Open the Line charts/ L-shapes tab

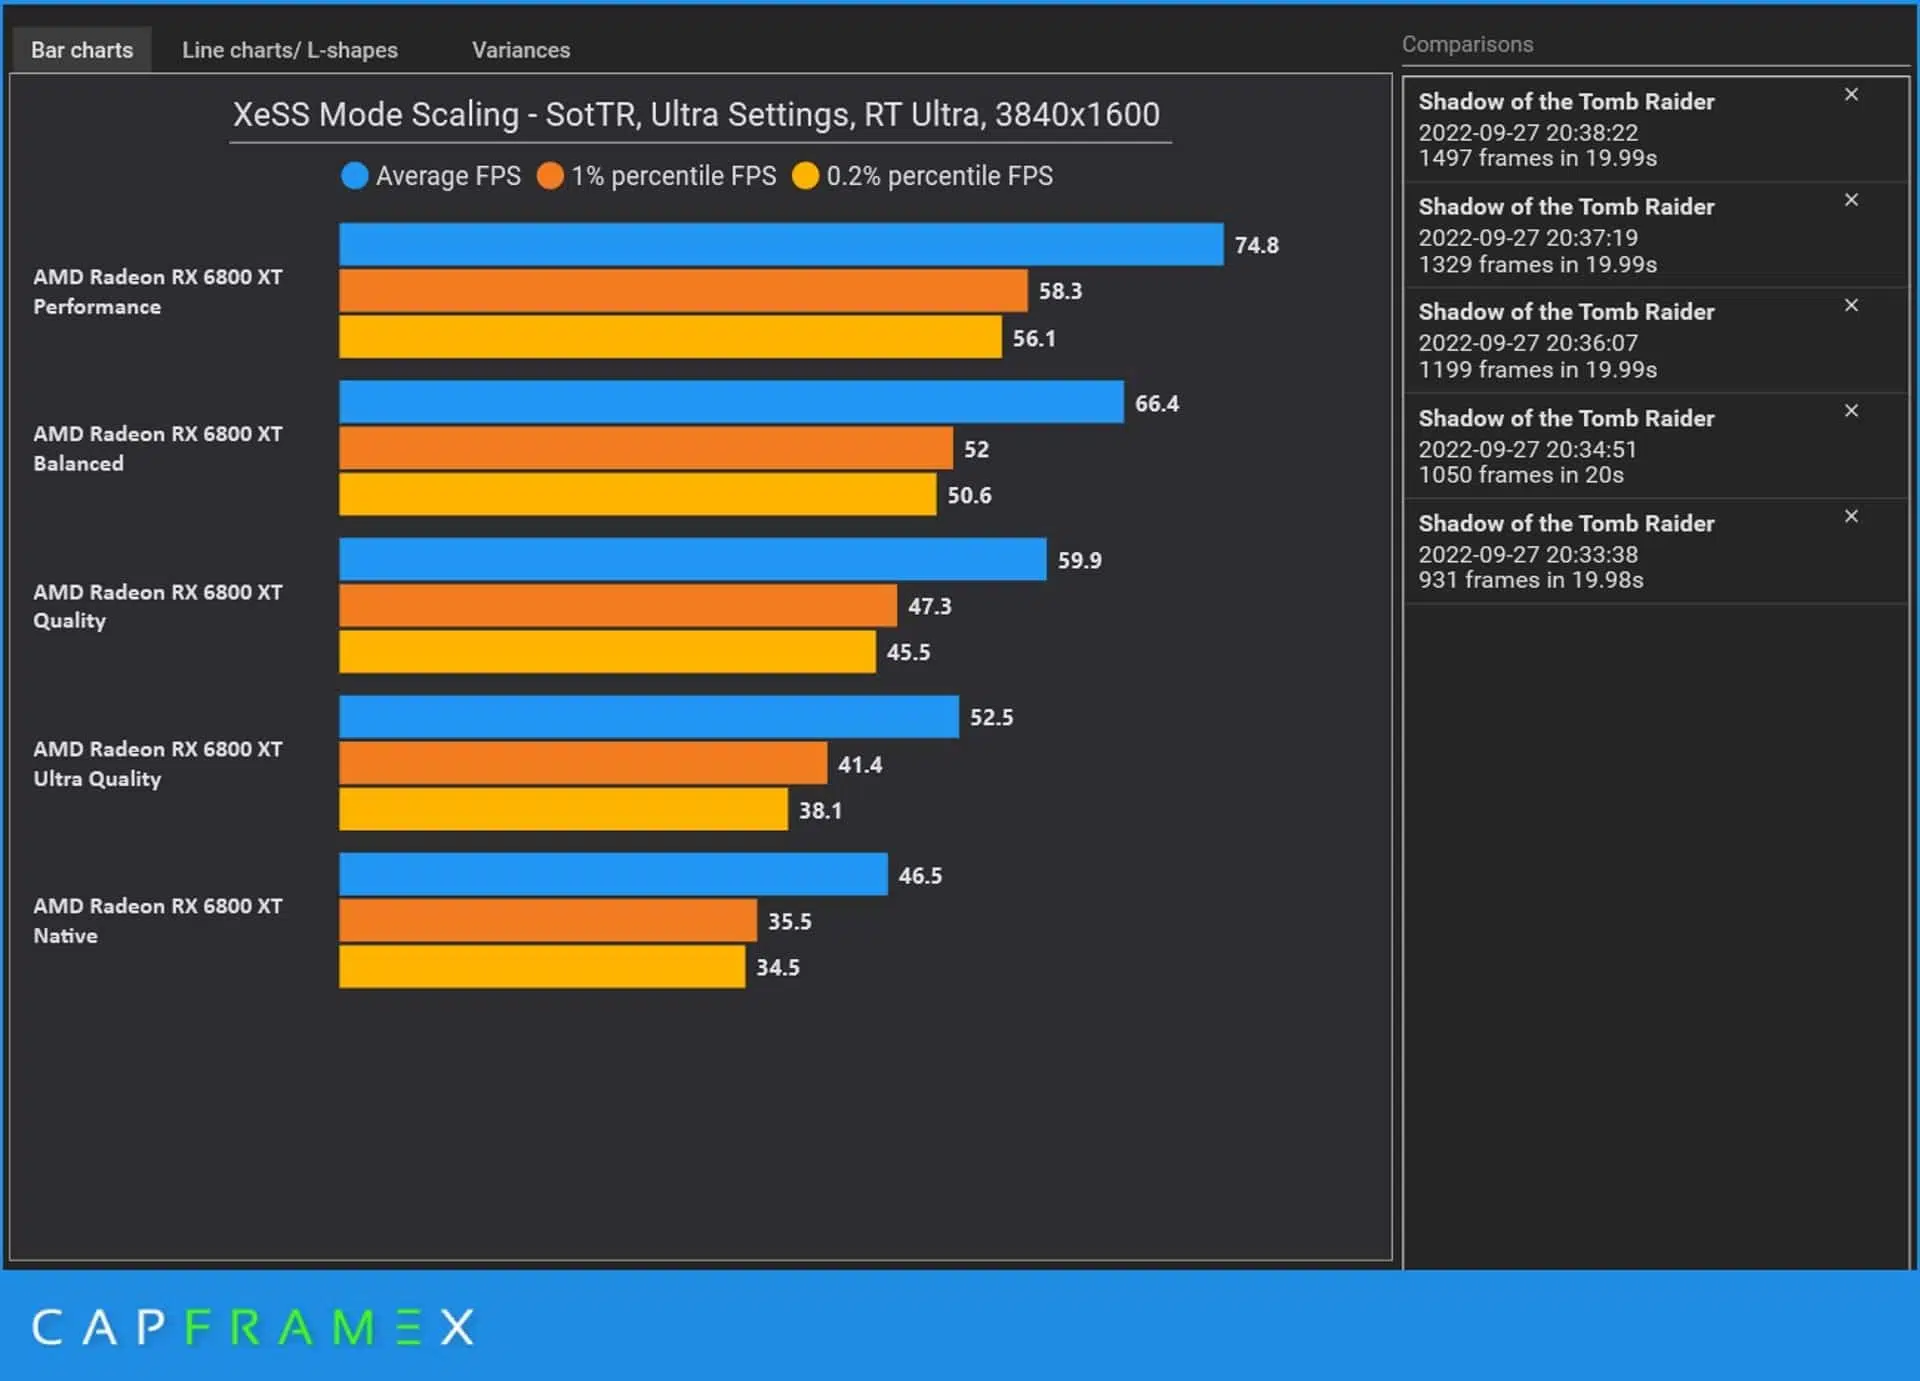[290, 50]
